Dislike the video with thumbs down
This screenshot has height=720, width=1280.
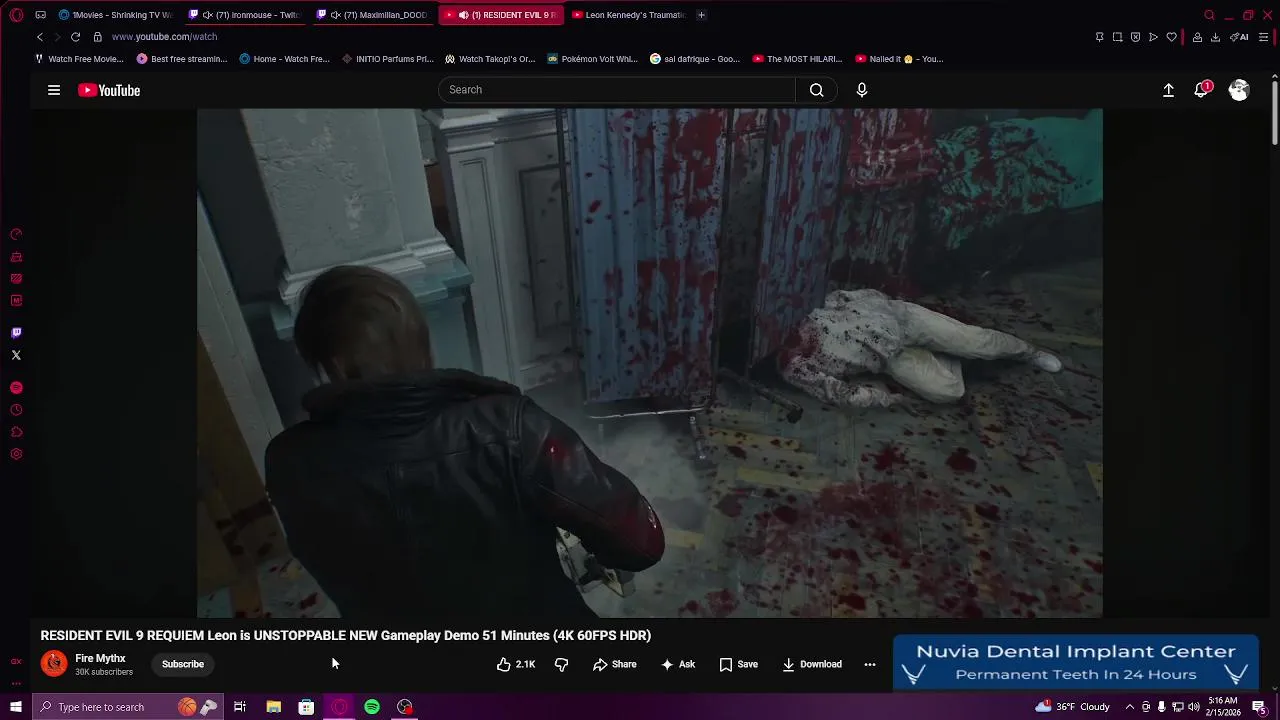[561, 664]
